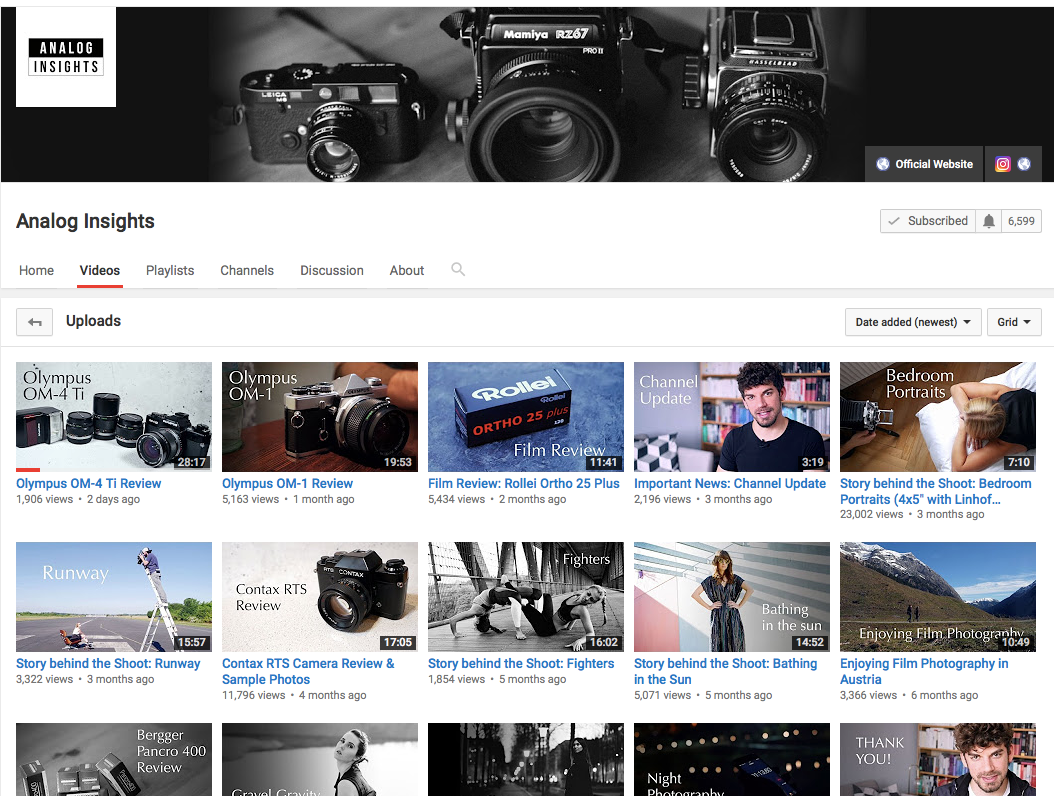Go to the Home tab
Image resolution: width=1054 pixels, height=796 pixels.
pos(36,270)
